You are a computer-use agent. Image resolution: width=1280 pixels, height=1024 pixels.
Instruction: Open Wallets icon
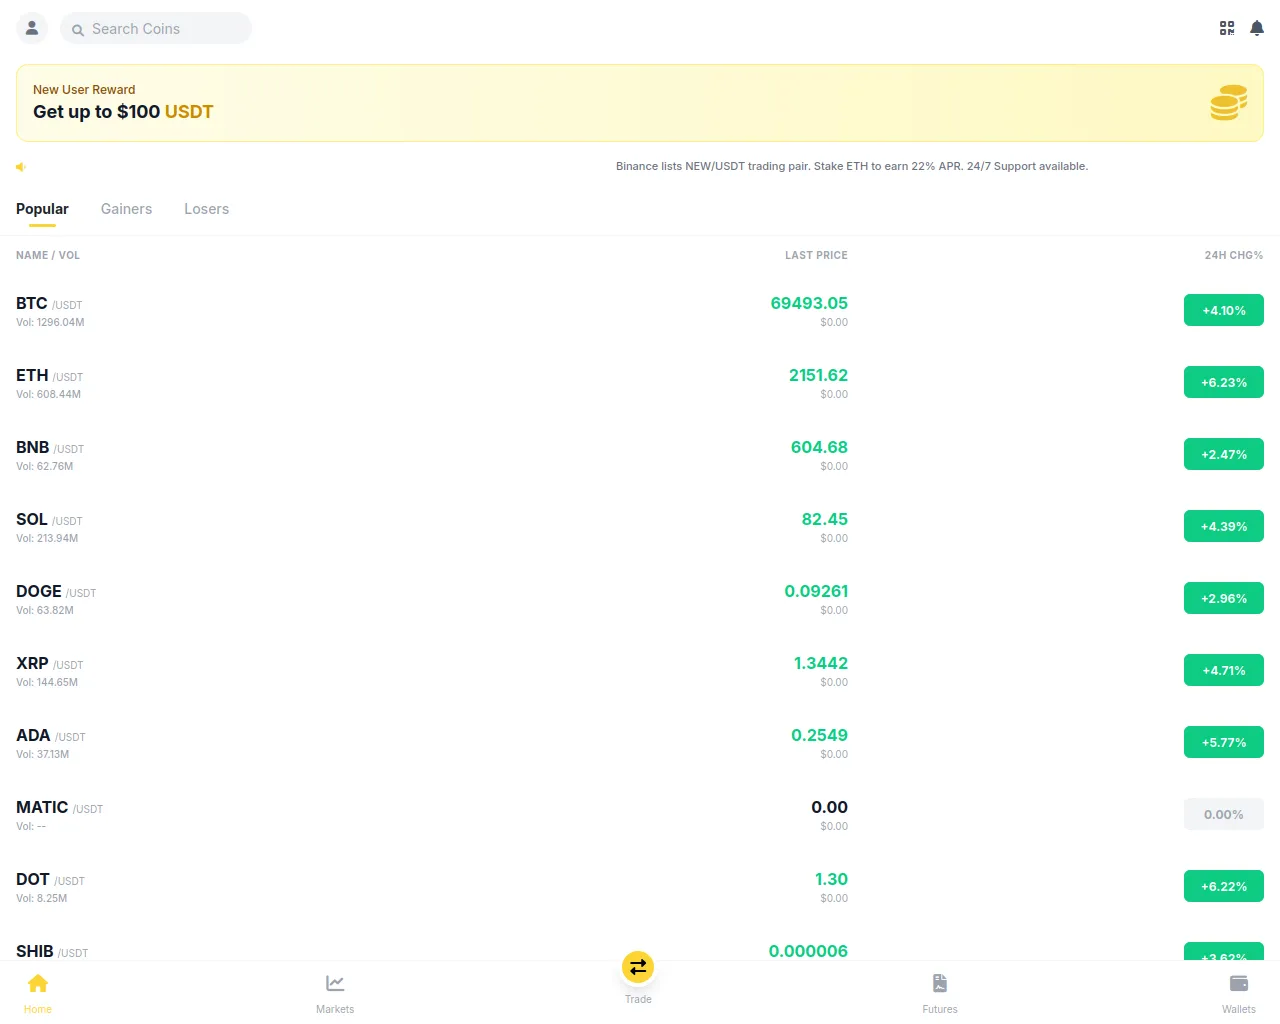click(x=1239, y=983)
